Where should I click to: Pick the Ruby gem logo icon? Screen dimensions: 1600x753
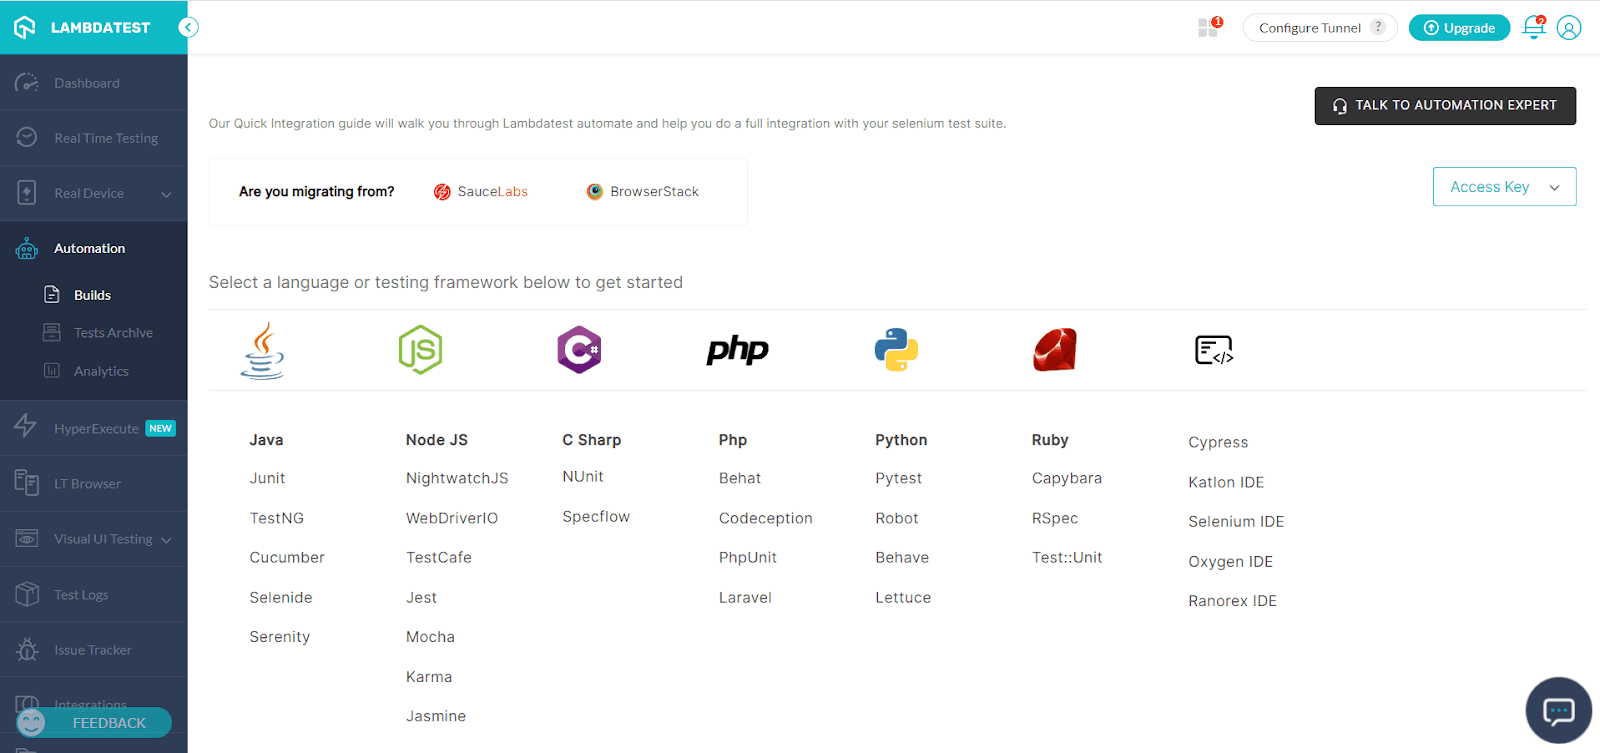1054,350
